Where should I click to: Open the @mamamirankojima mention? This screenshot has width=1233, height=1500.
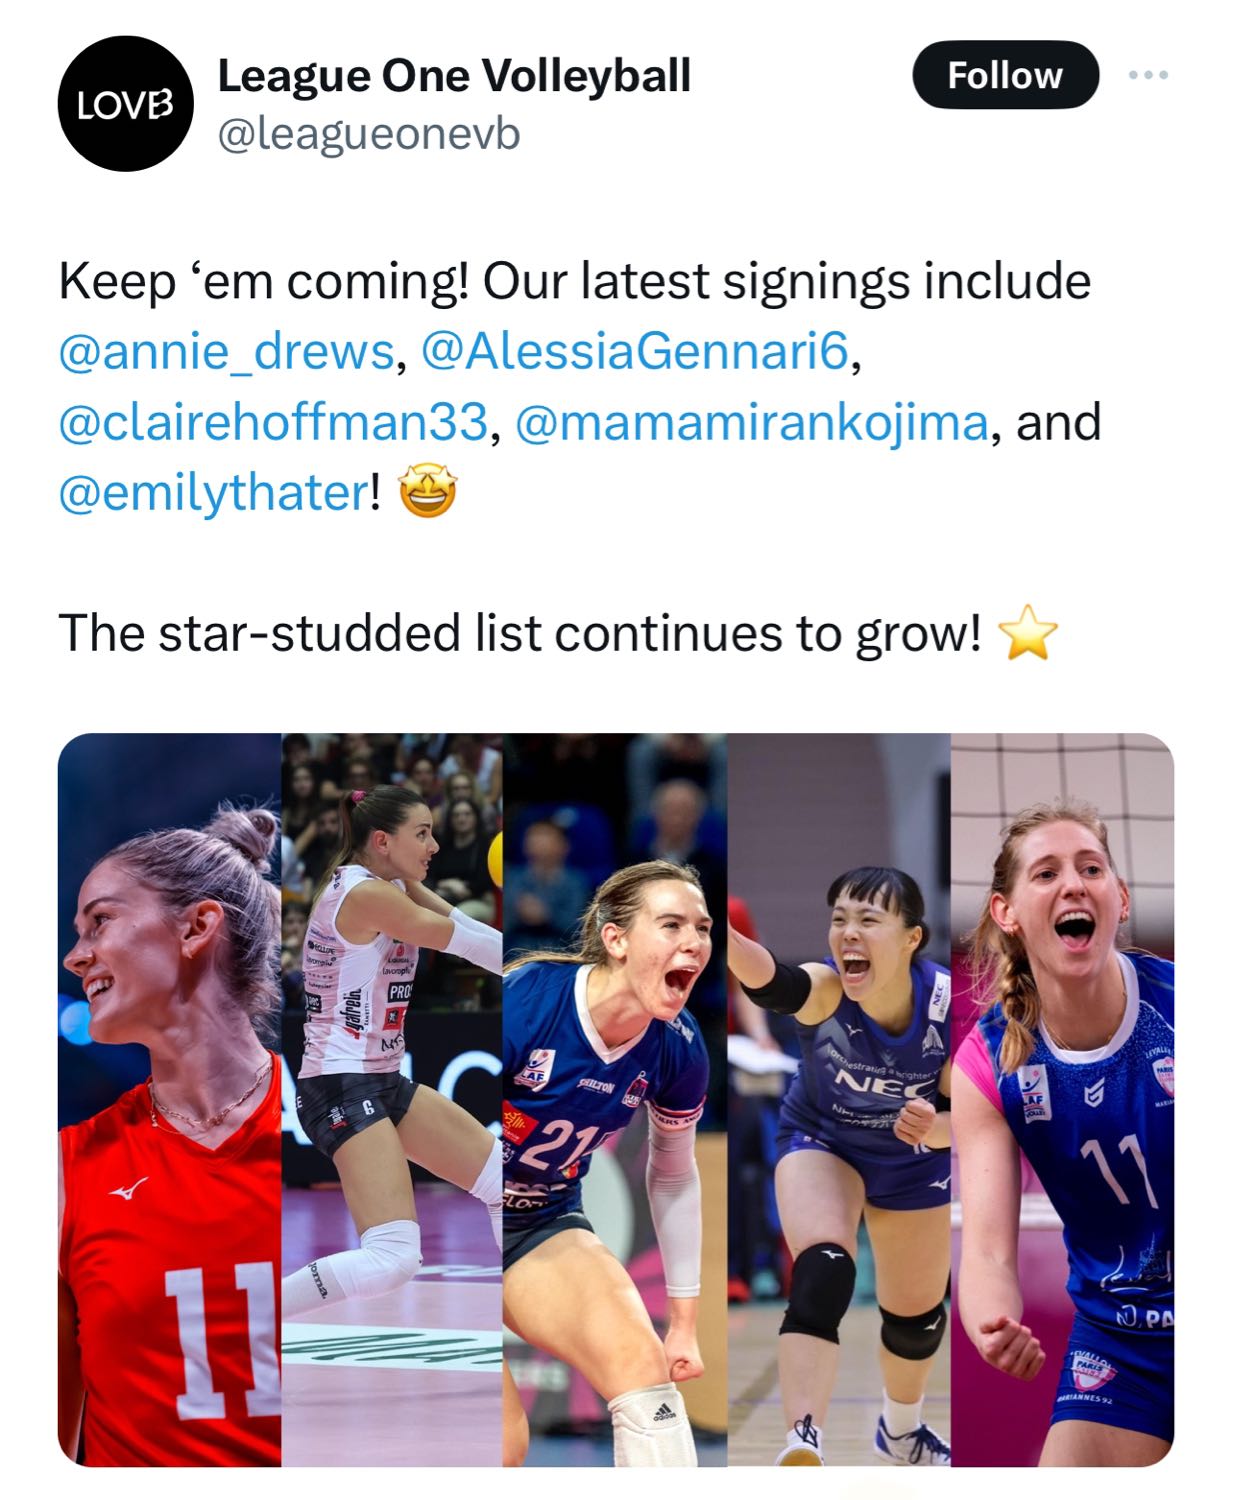click(x=752, y=422)
